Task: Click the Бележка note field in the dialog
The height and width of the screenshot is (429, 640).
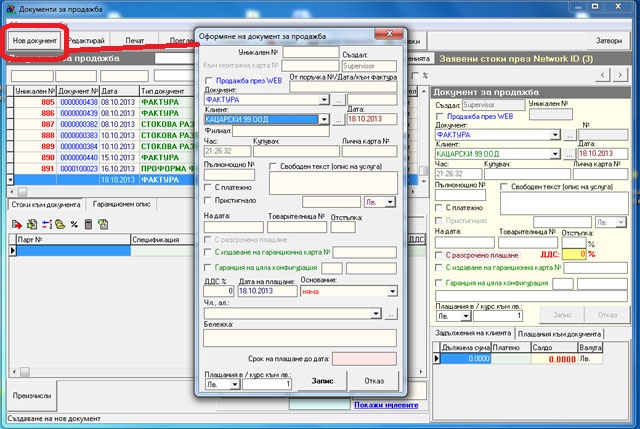Action: (300, 338)
